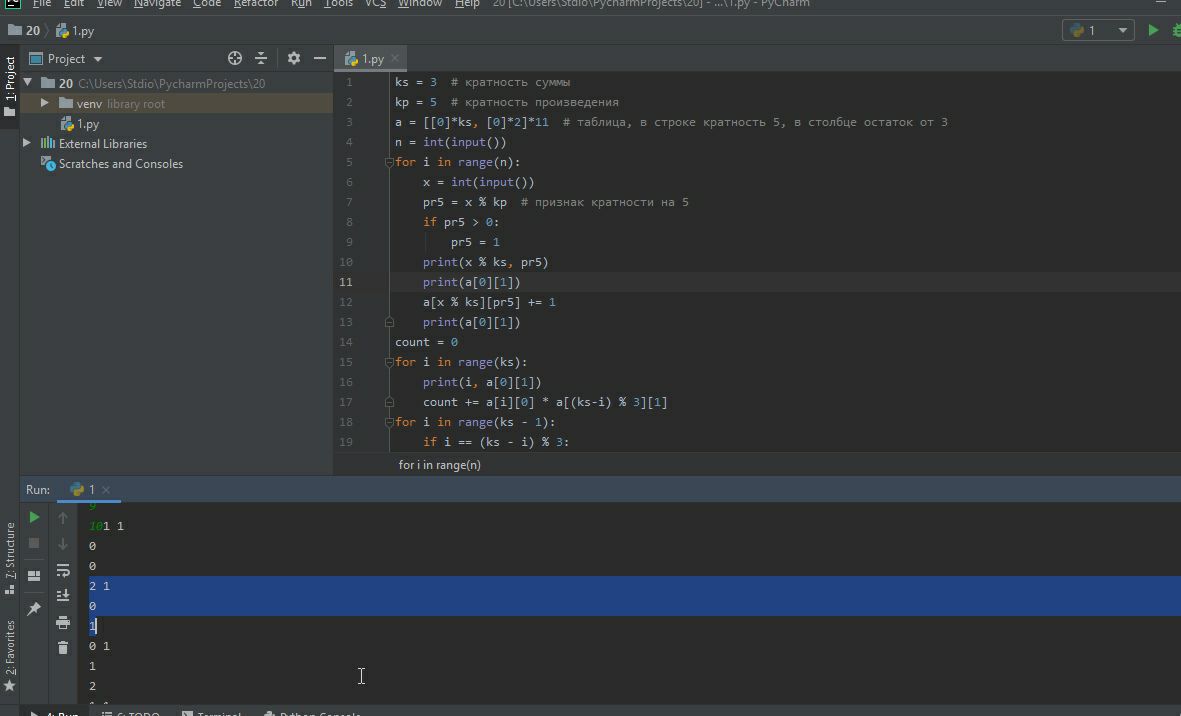
Task: Open the 2: Favorites side tab
Action: pos(10,655)
